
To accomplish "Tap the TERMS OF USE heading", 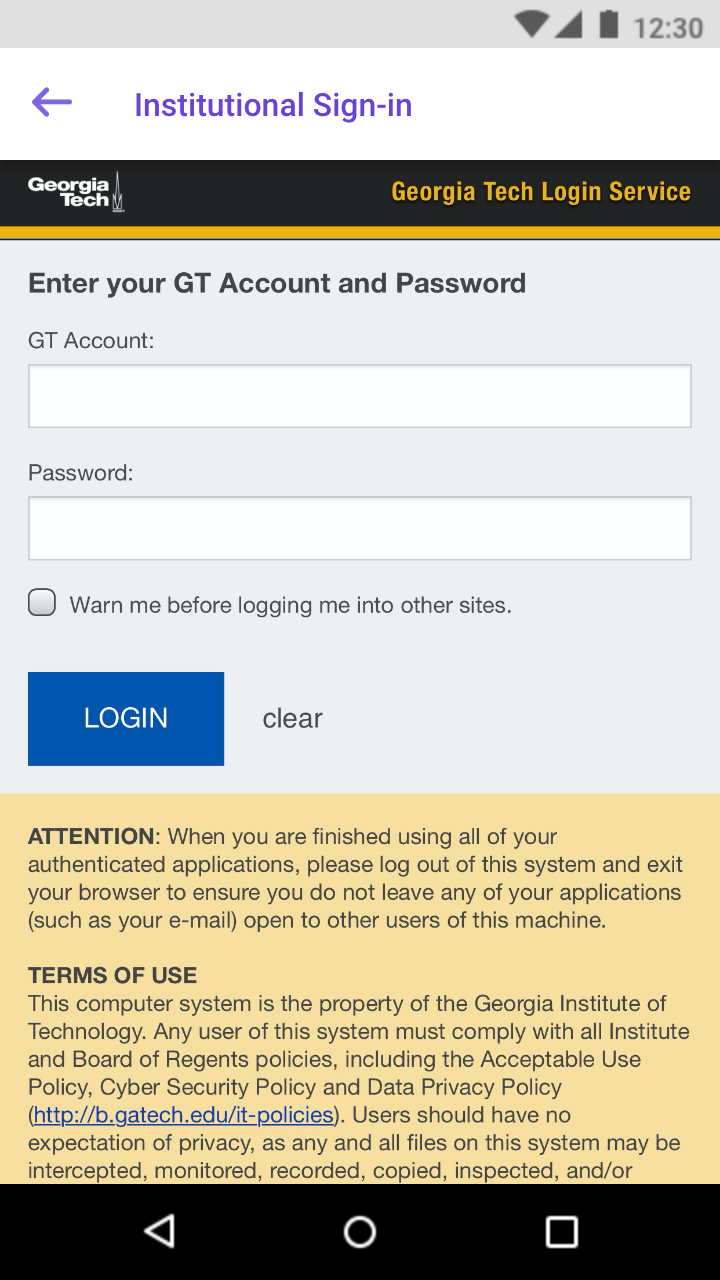I will (112, 975).
